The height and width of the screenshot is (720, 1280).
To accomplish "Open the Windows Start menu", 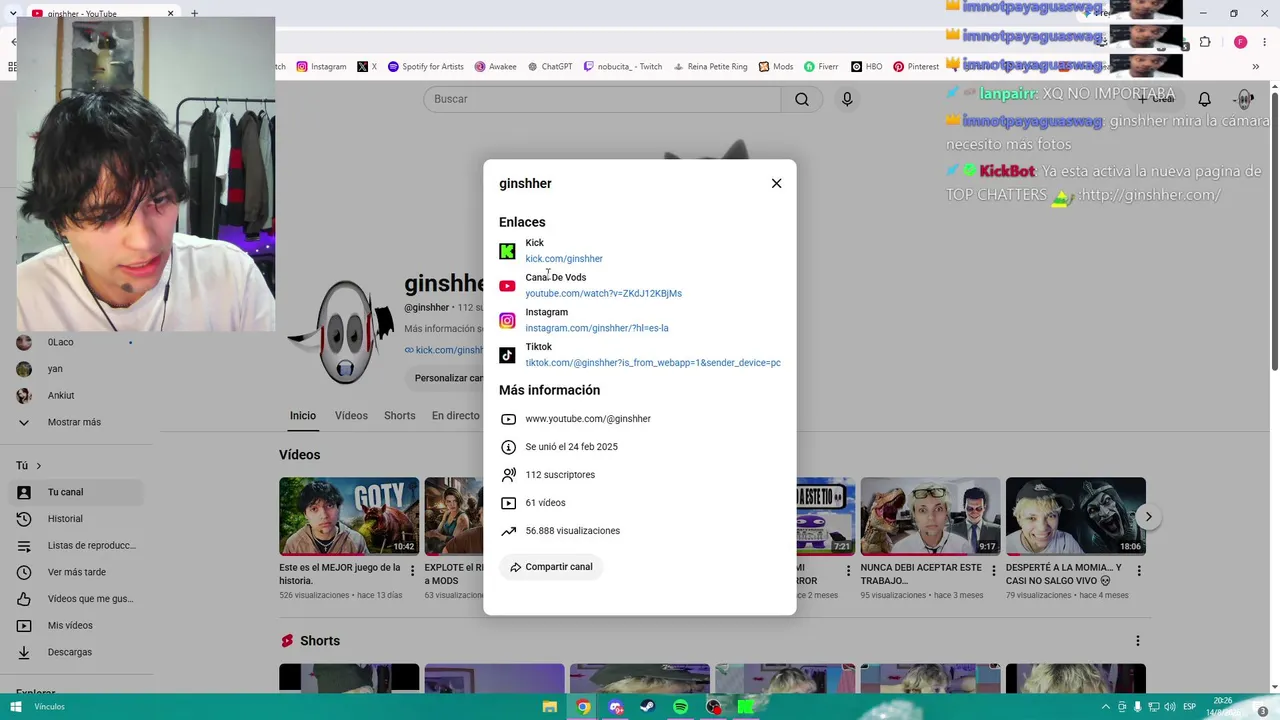I will [x=15, y=707].
